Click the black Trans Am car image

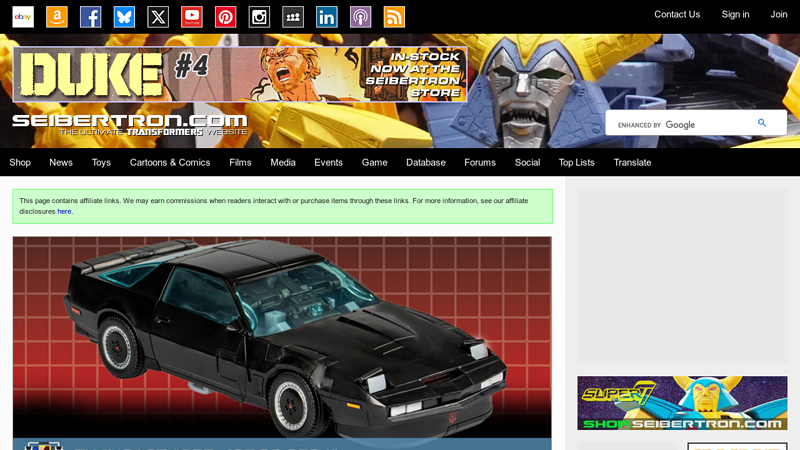coord(282,337)
